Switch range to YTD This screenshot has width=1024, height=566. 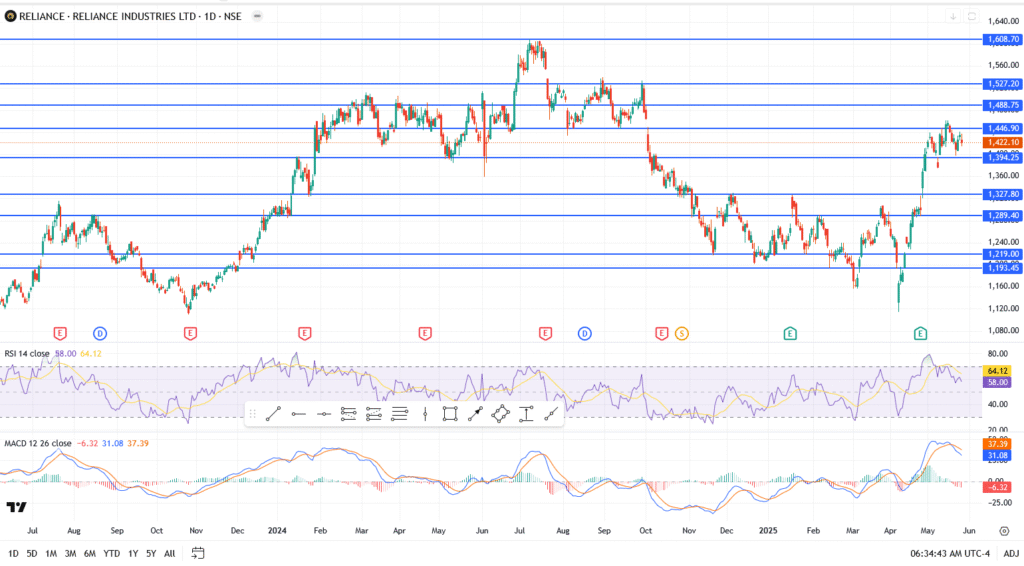(112, 554)
